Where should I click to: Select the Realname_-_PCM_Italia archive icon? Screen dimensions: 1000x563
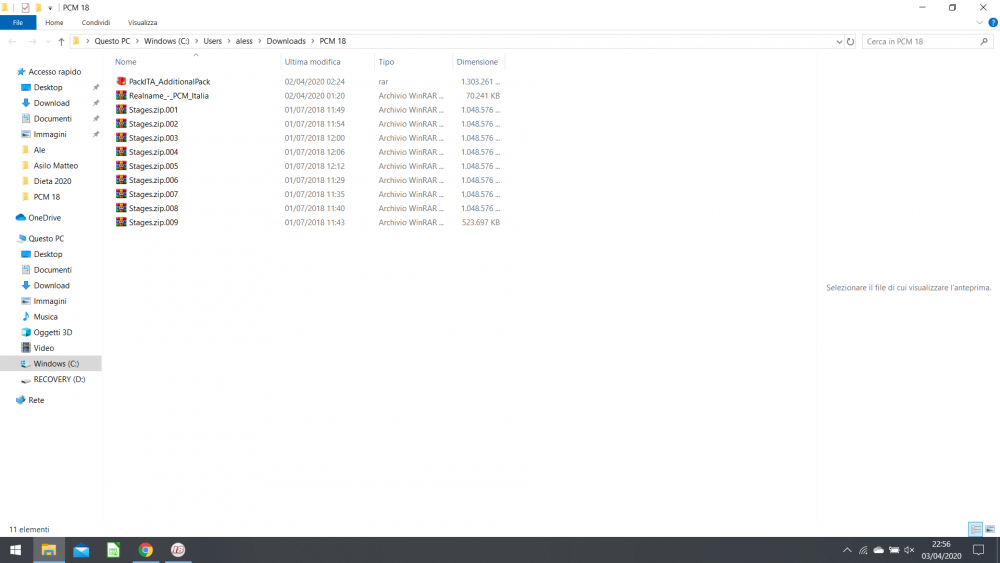click(121, 95)
